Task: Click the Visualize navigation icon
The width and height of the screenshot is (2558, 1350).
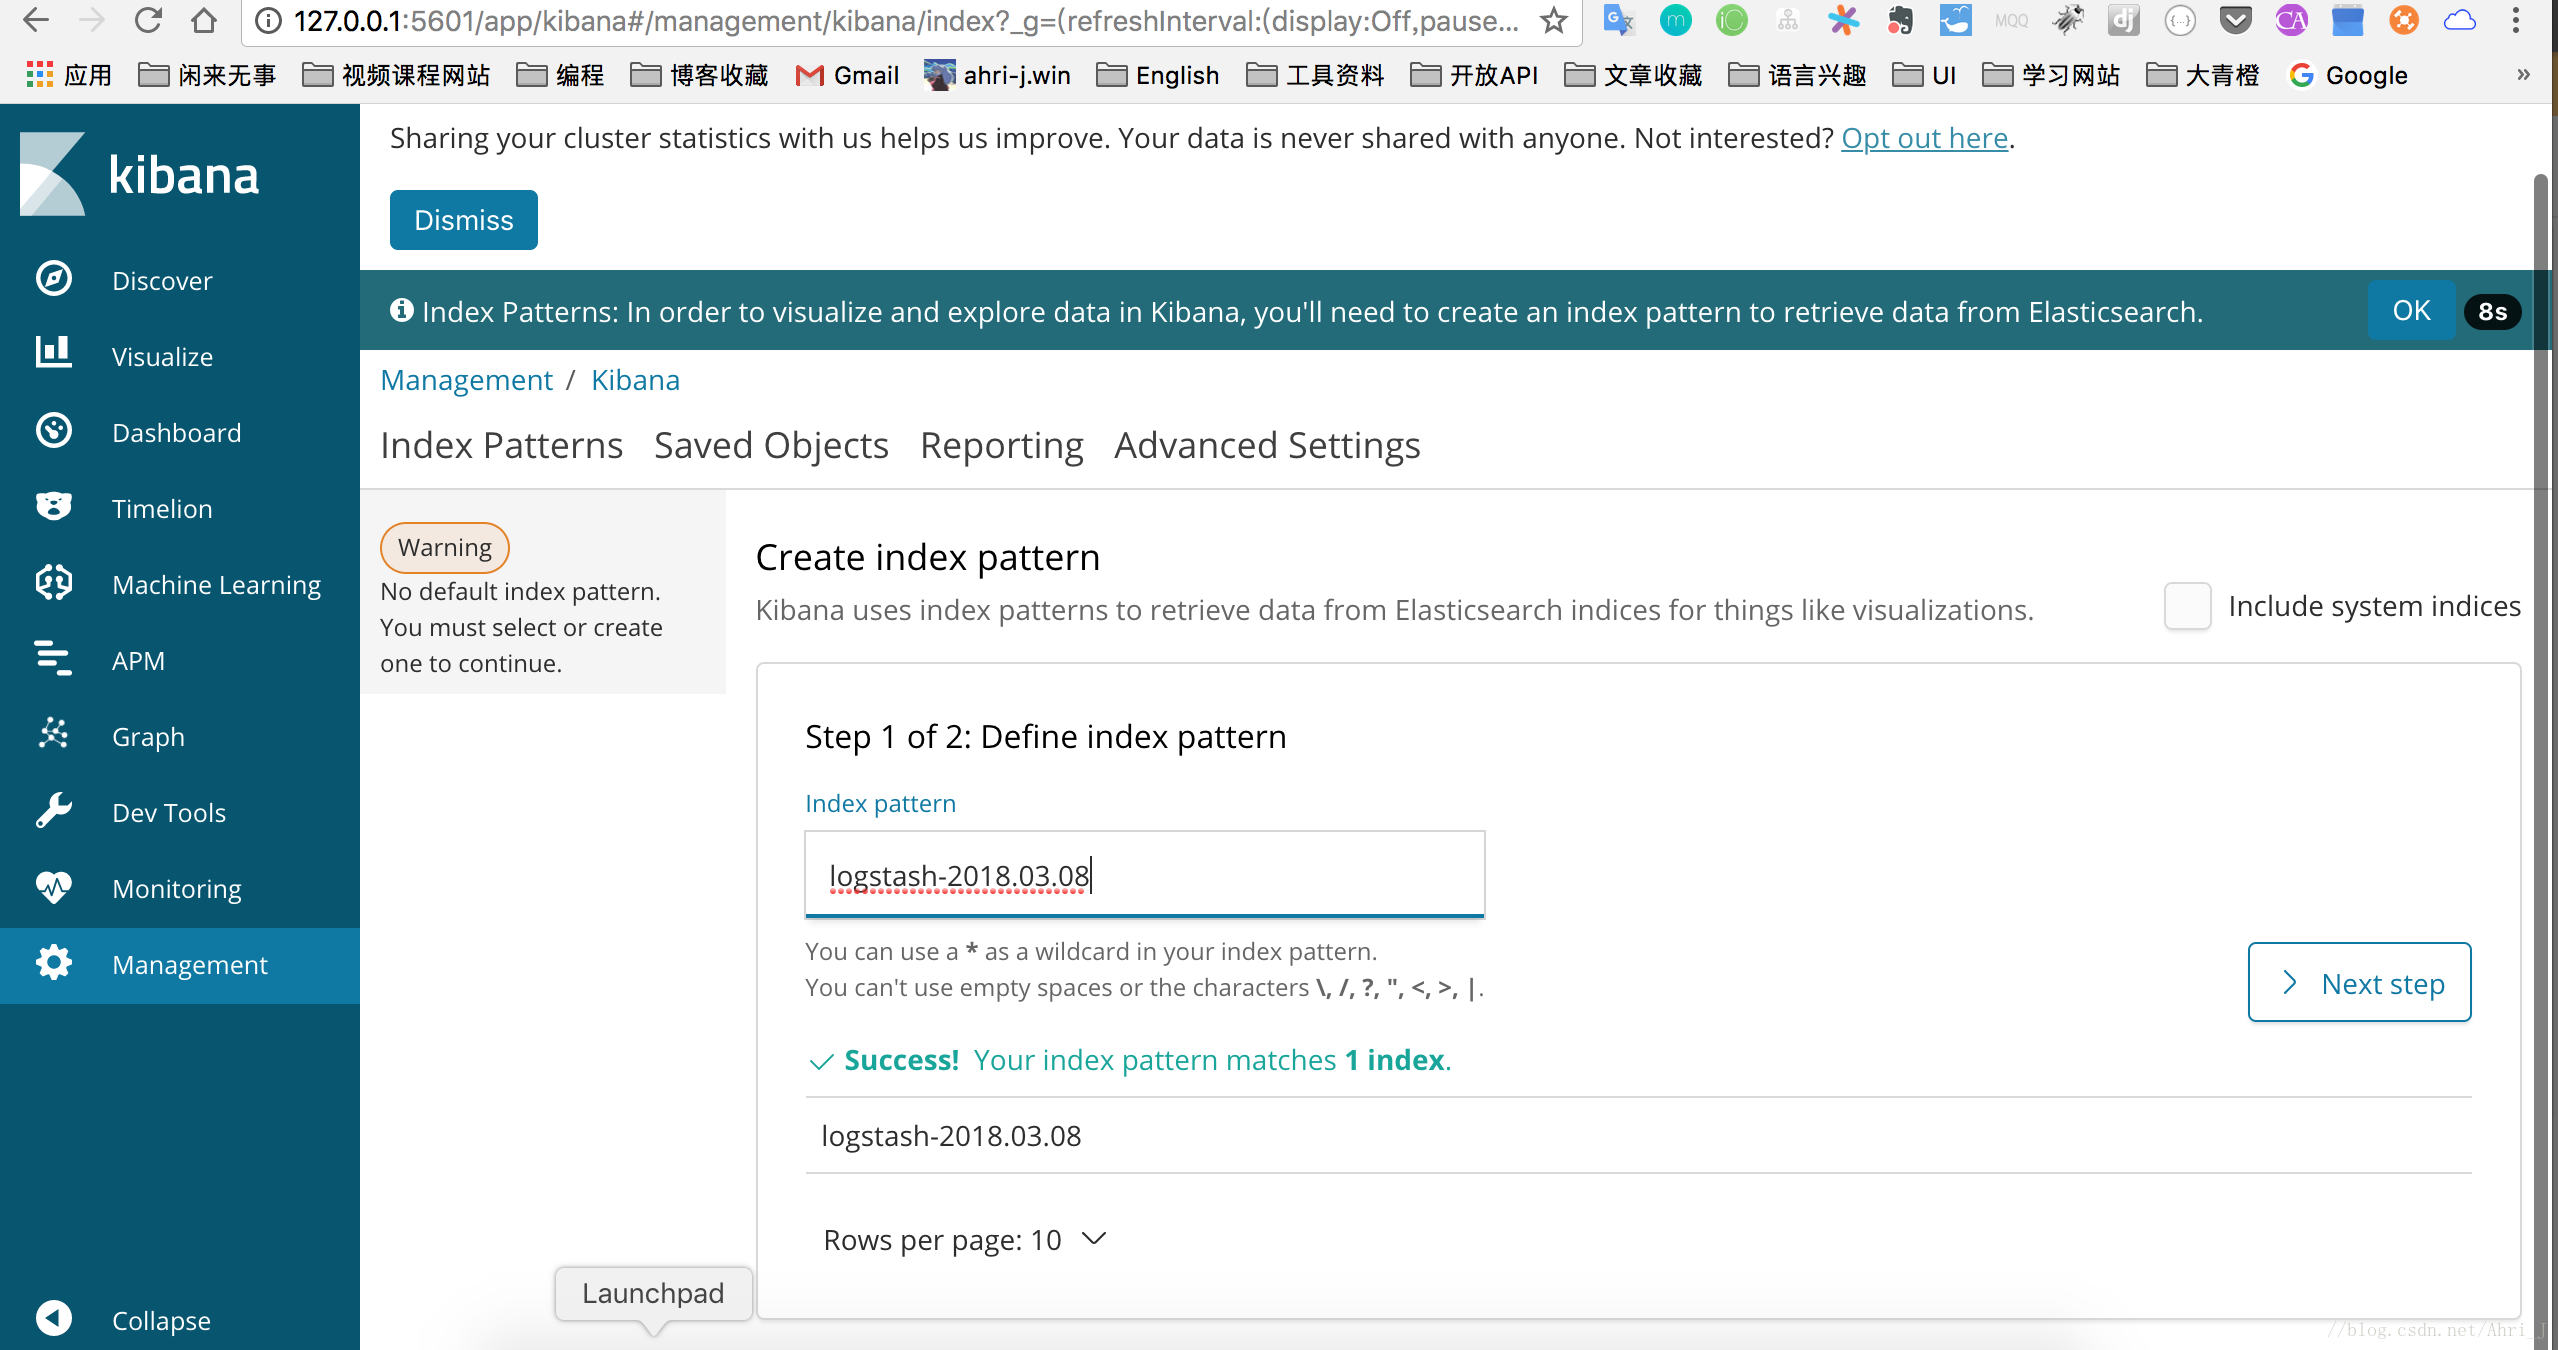Action: point(52,354)
